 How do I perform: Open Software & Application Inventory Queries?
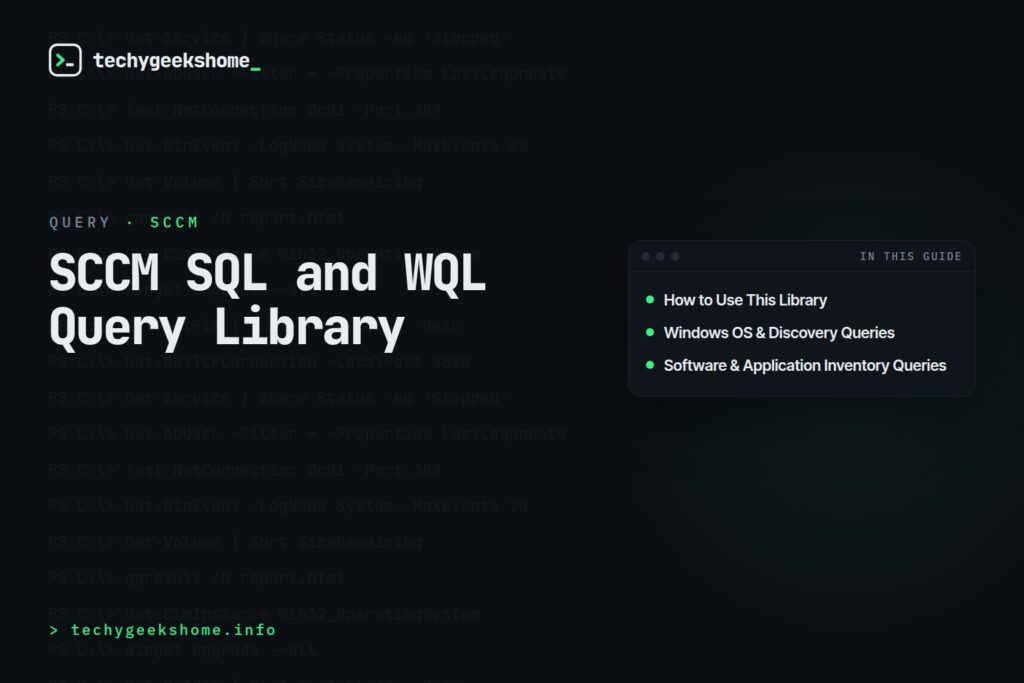point(805,365)
